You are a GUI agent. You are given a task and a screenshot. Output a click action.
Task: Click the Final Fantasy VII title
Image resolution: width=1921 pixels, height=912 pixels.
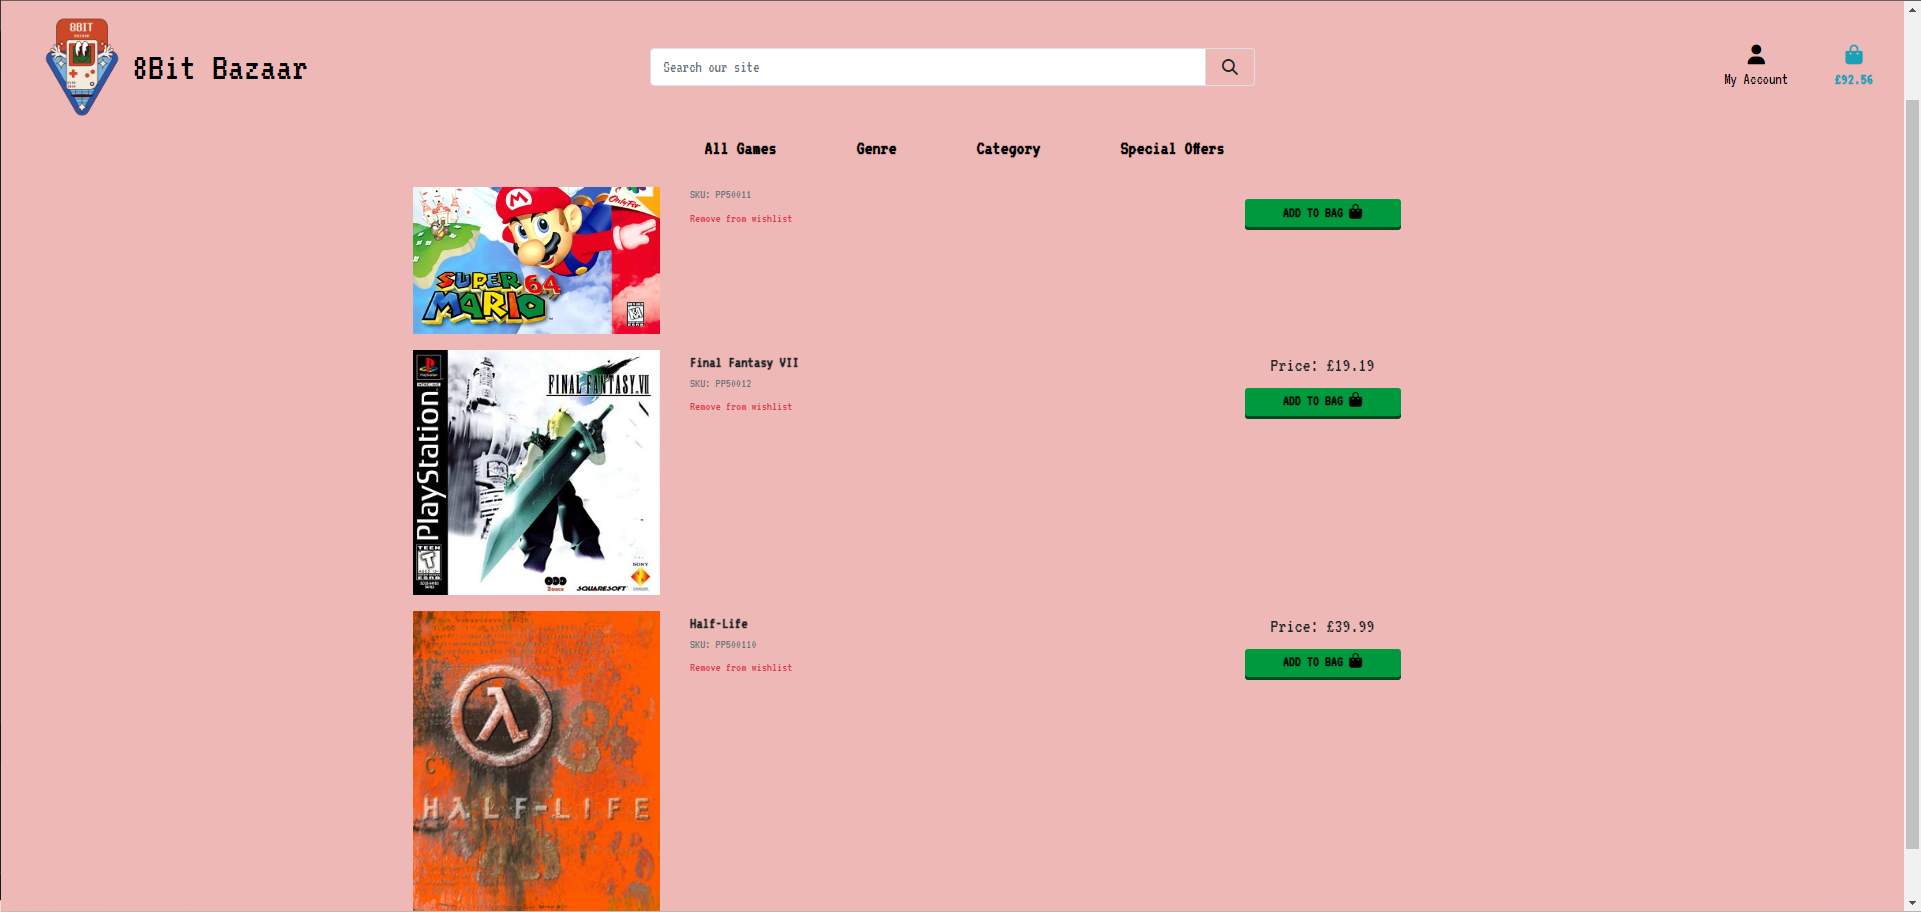point(744,363)
